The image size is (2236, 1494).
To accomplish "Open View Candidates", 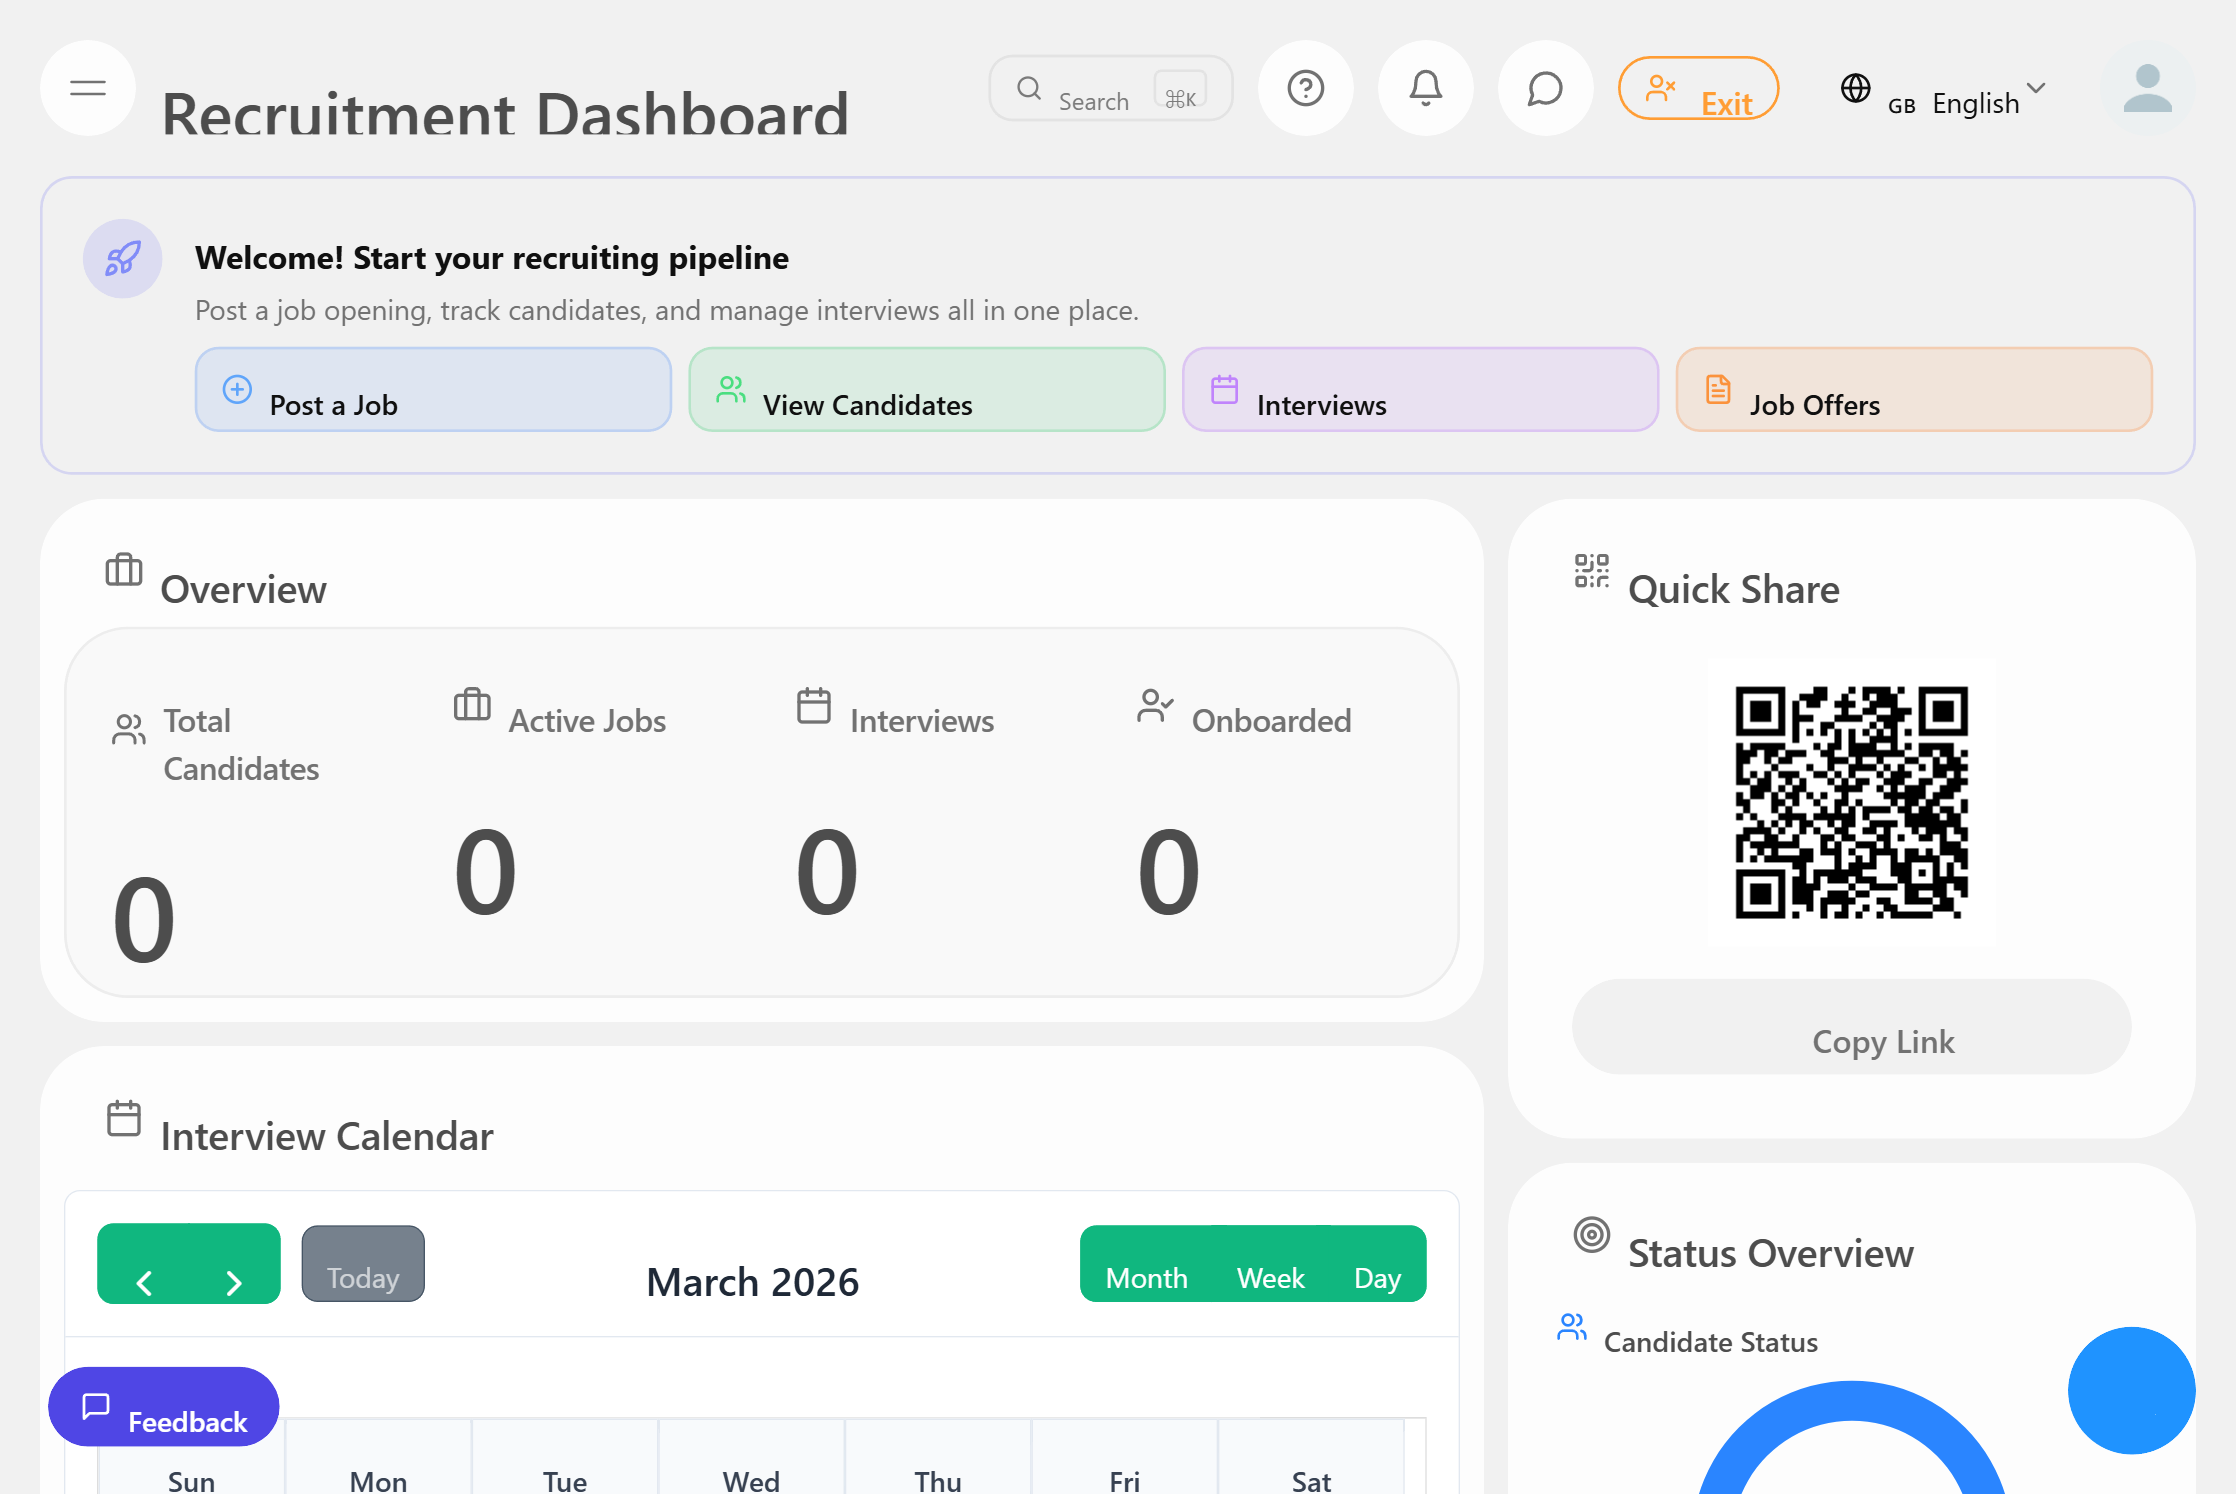I will pos(926,390).
